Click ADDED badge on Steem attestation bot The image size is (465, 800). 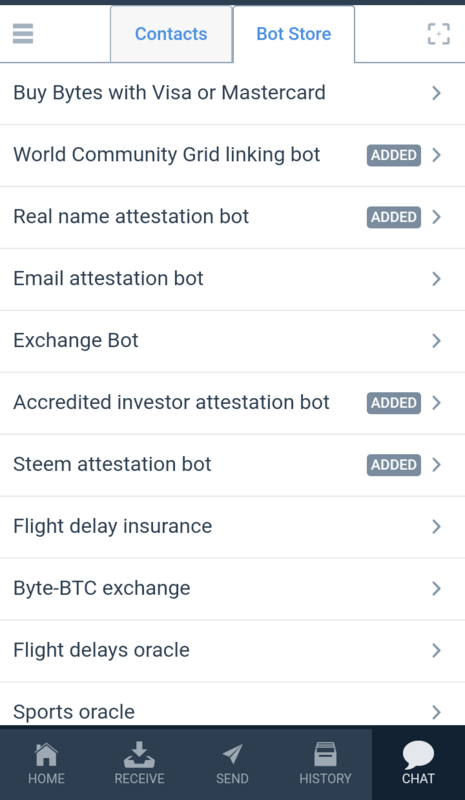[x=394, y=465]
